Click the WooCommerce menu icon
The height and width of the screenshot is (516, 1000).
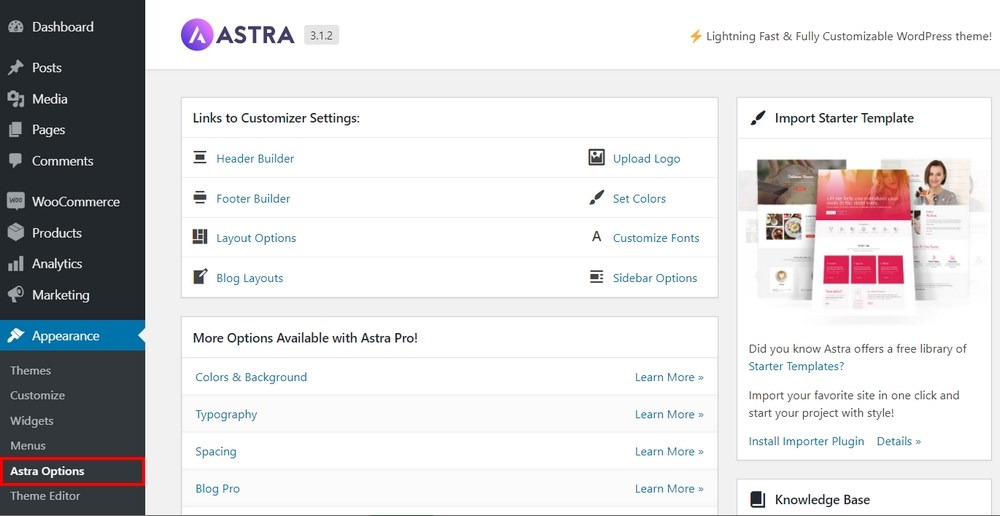[x=15, y=201]
